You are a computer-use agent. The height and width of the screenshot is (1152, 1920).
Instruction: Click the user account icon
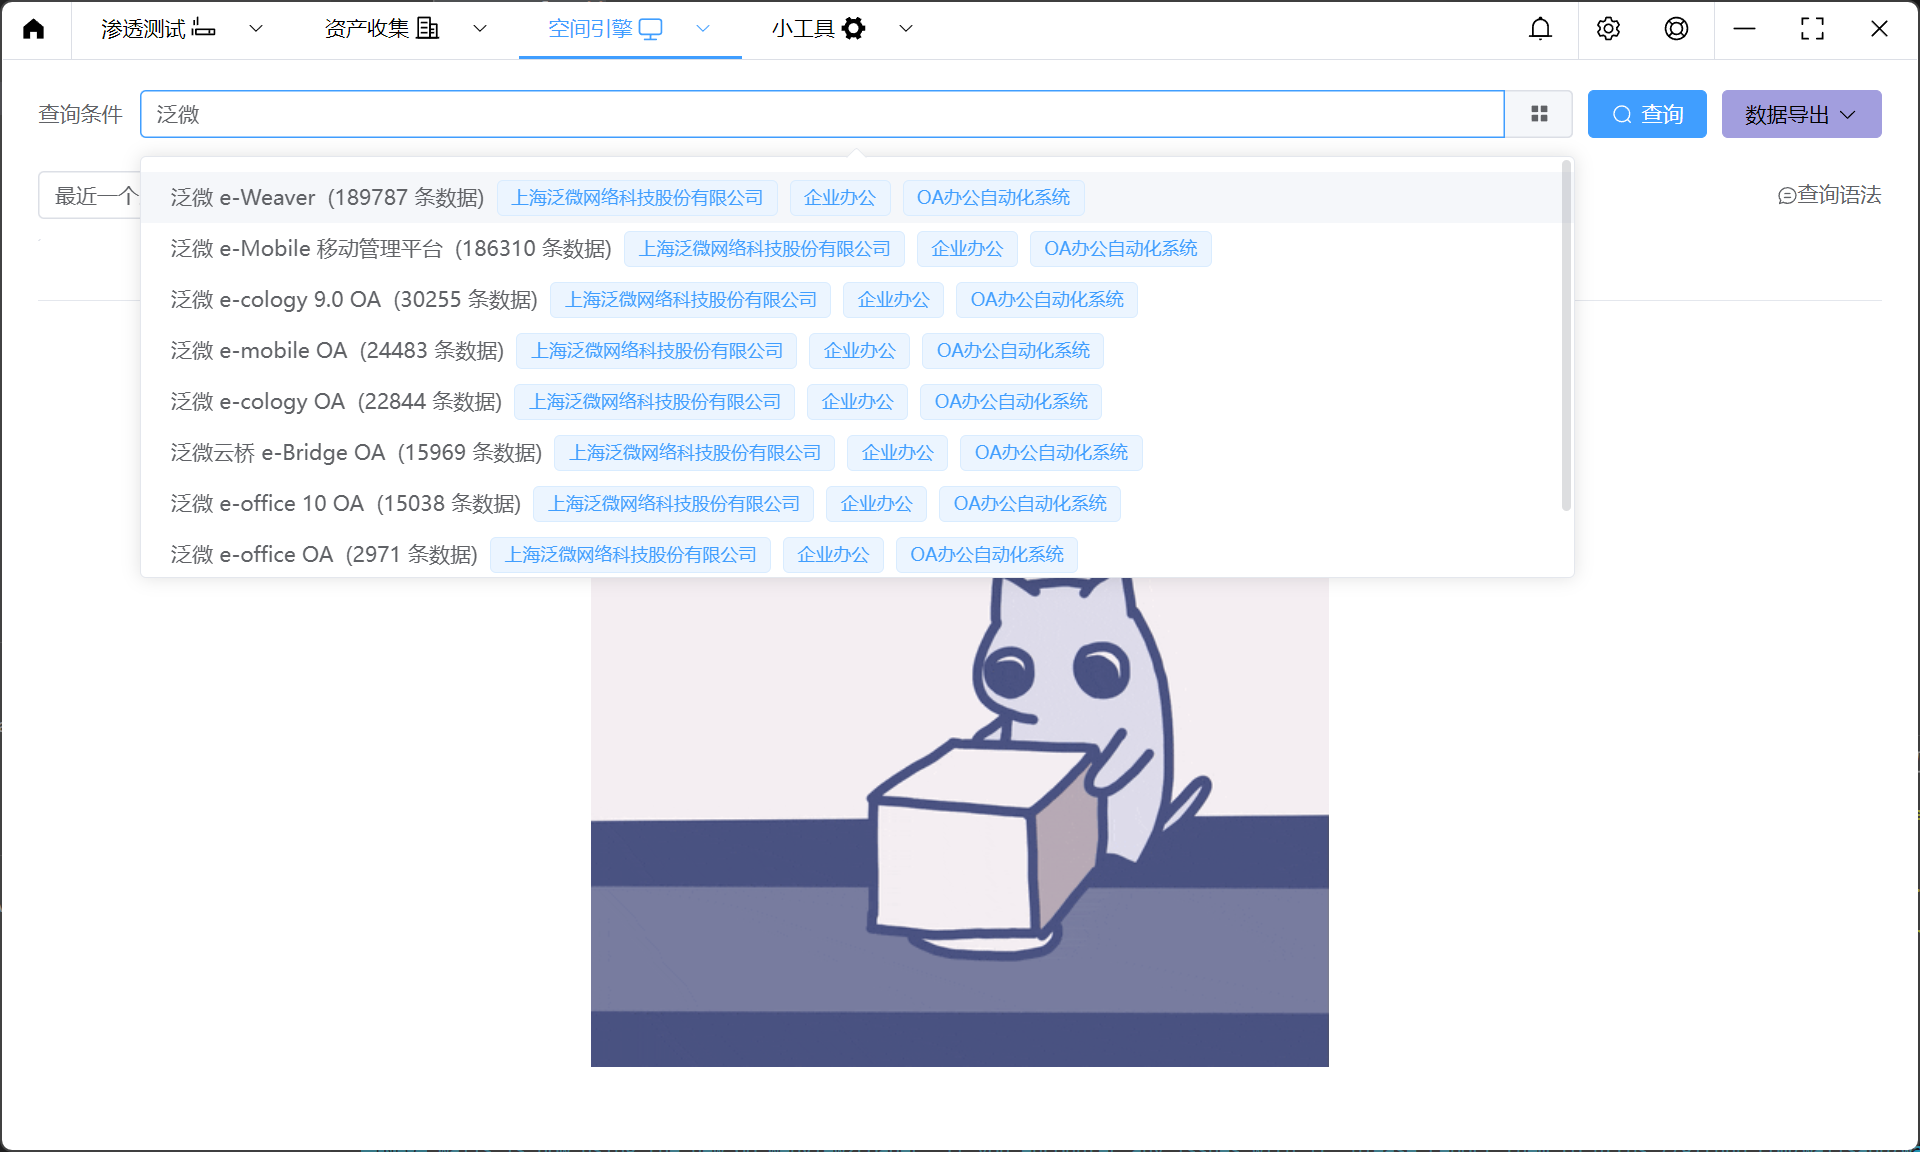1676,29
